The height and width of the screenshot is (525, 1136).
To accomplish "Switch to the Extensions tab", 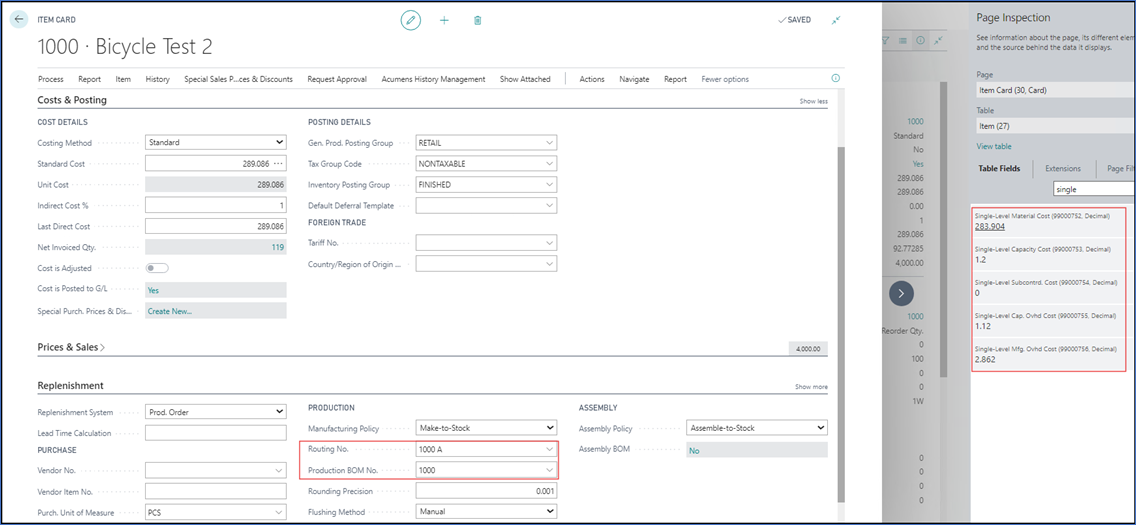I will point(1062,169).
